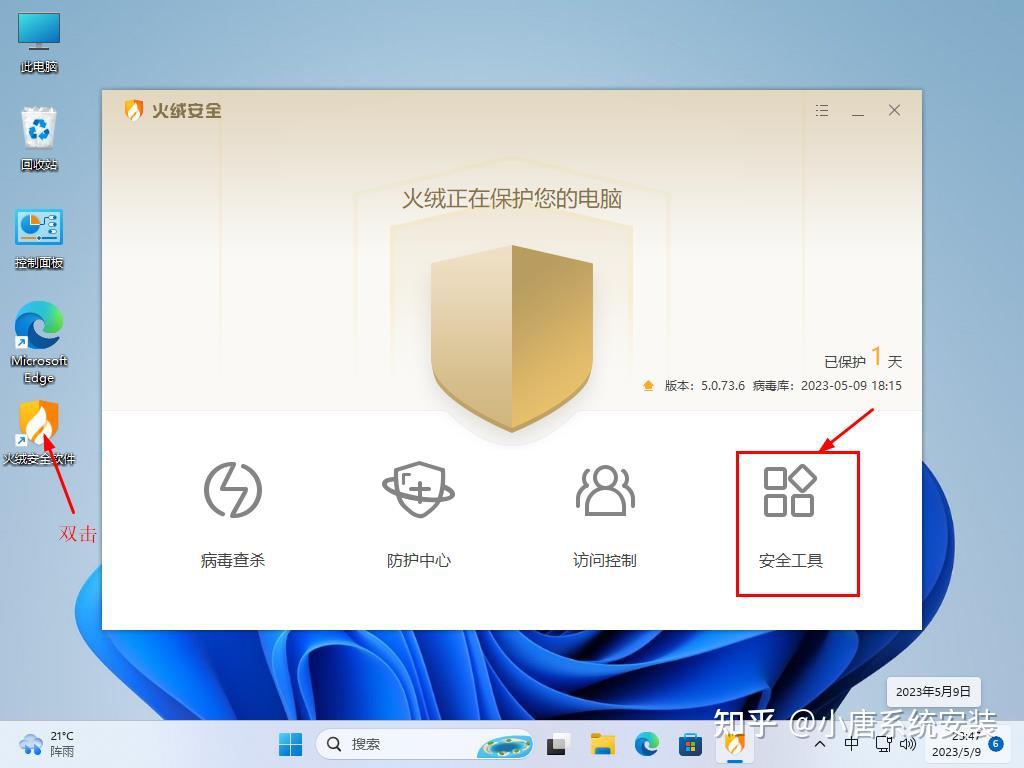Open 防护中心 protection center icon
The height and width of the screenshot is (768, 1024).
click(419, 489)
